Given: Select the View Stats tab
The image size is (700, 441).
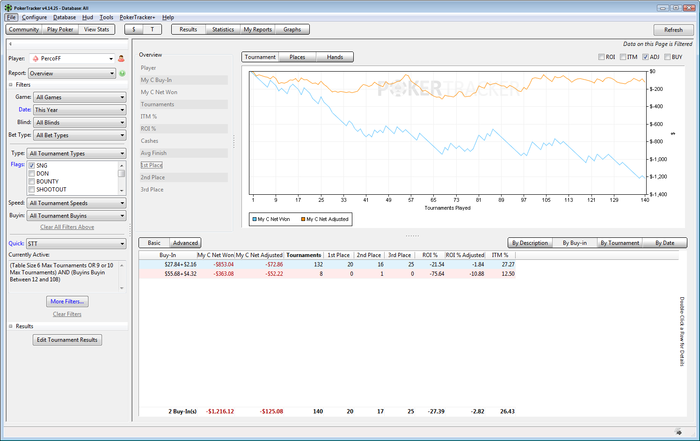Looking at the screenshot, I should [x=96, y=29].
